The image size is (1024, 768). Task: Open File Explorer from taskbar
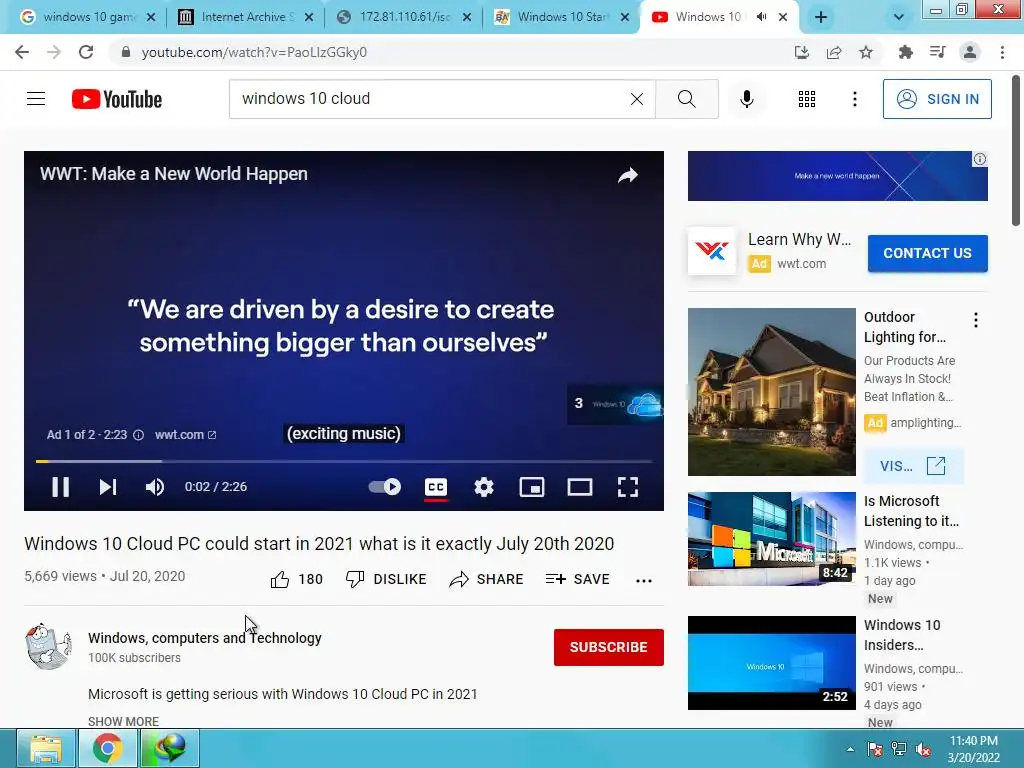(x=45, y=748)
